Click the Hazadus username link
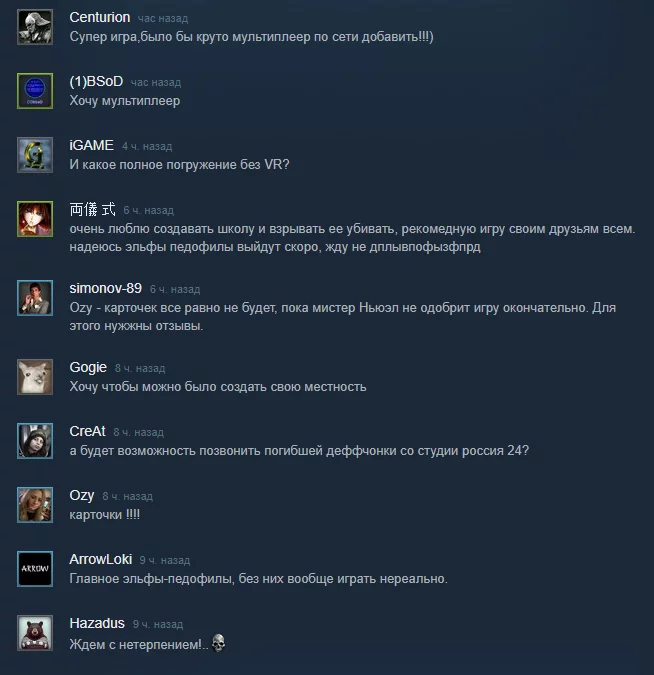 (97, 623)
